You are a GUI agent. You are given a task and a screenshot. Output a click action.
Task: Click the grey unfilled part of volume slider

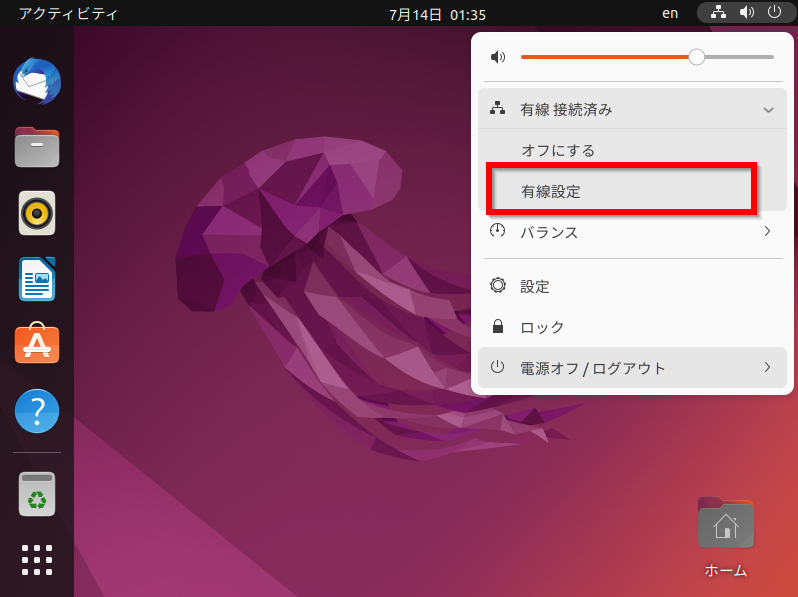(739, 57)
